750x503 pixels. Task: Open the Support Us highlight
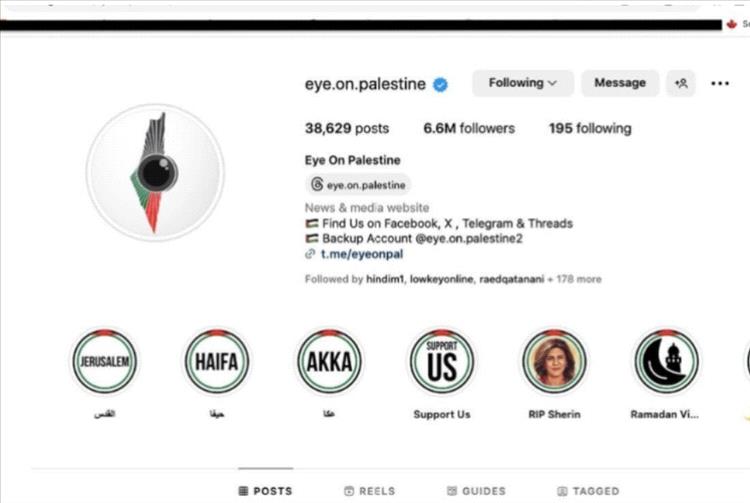tap(442, 361)
